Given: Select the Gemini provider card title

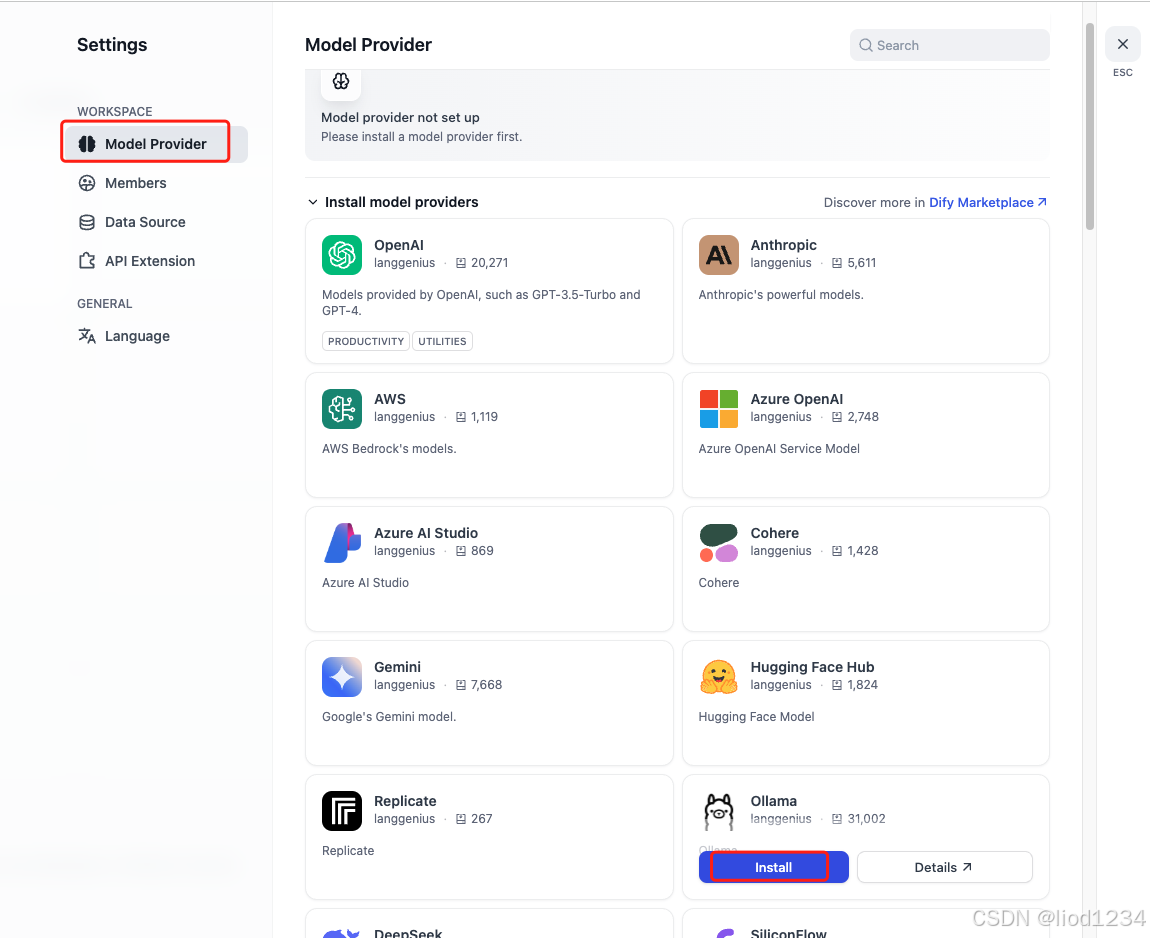Looking at the screenshot, I should pos(398,667).
